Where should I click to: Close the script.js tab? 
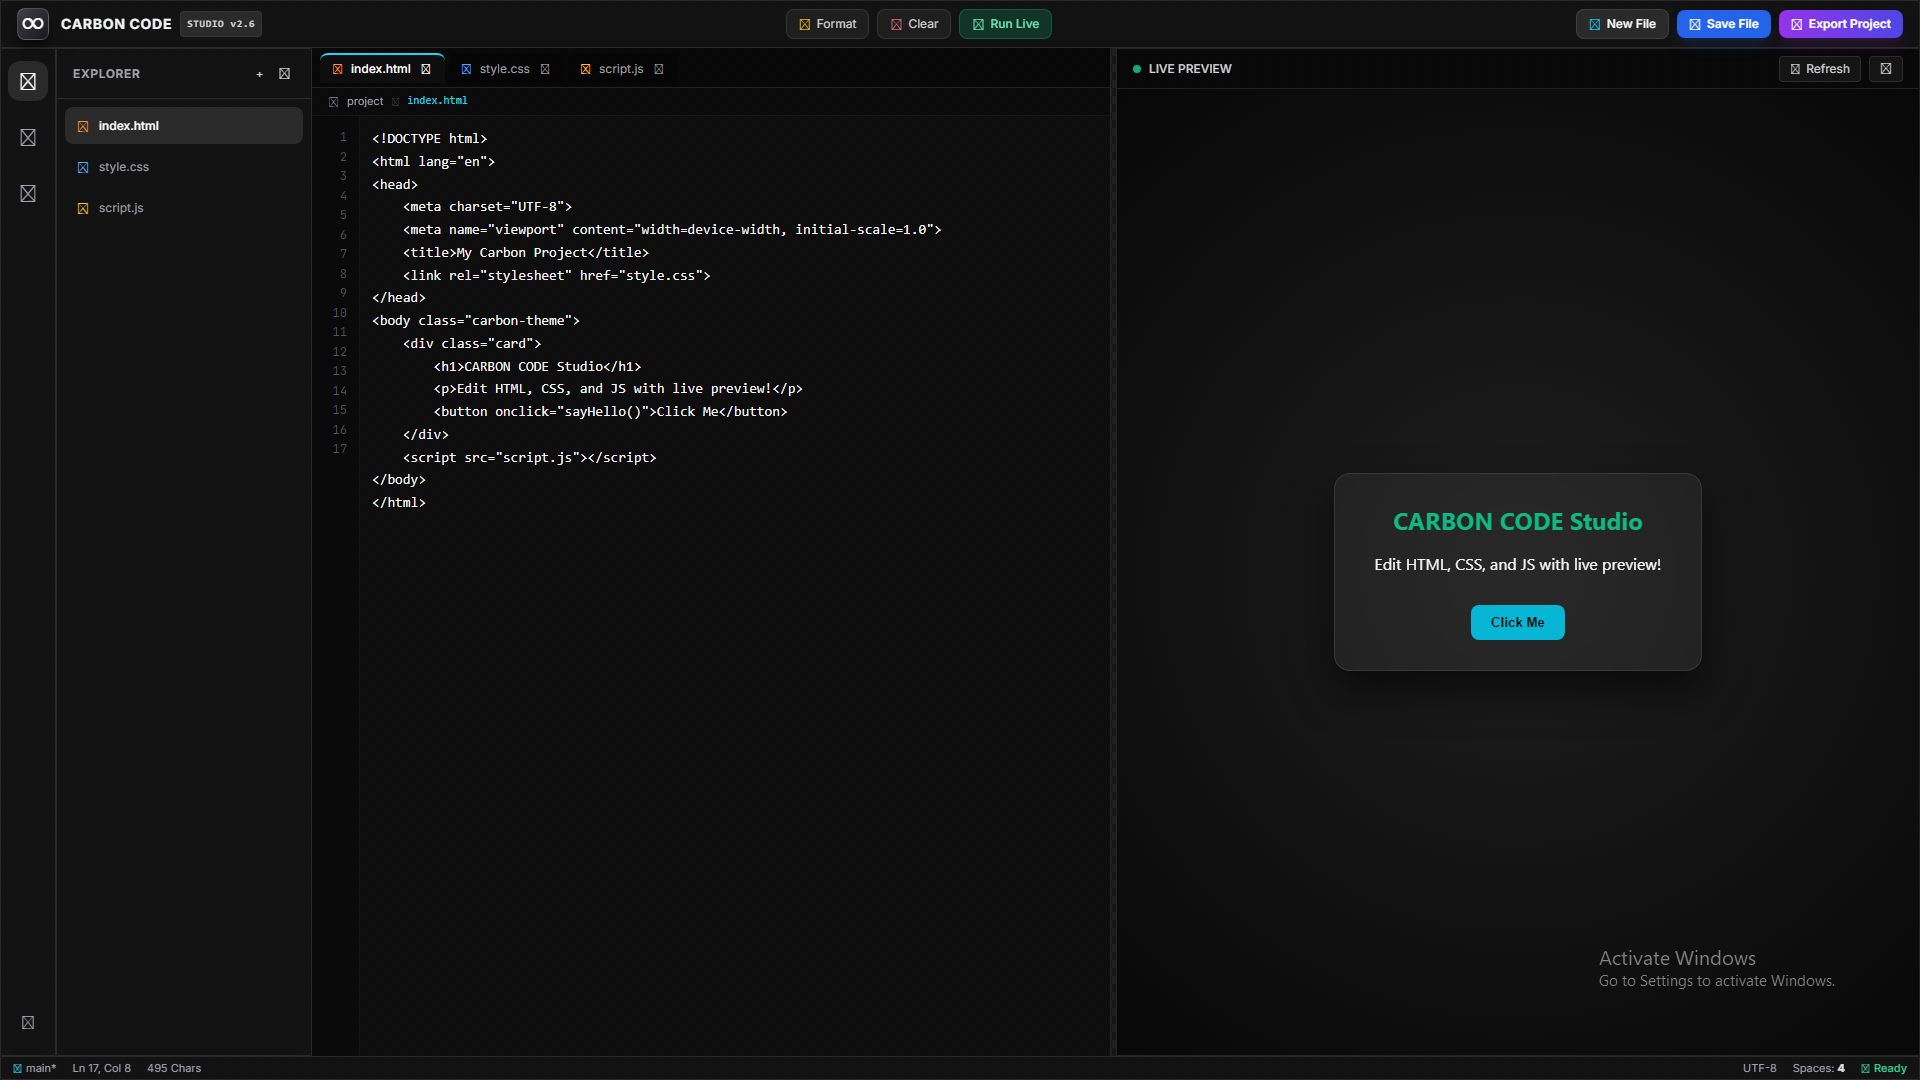(659, 69)
